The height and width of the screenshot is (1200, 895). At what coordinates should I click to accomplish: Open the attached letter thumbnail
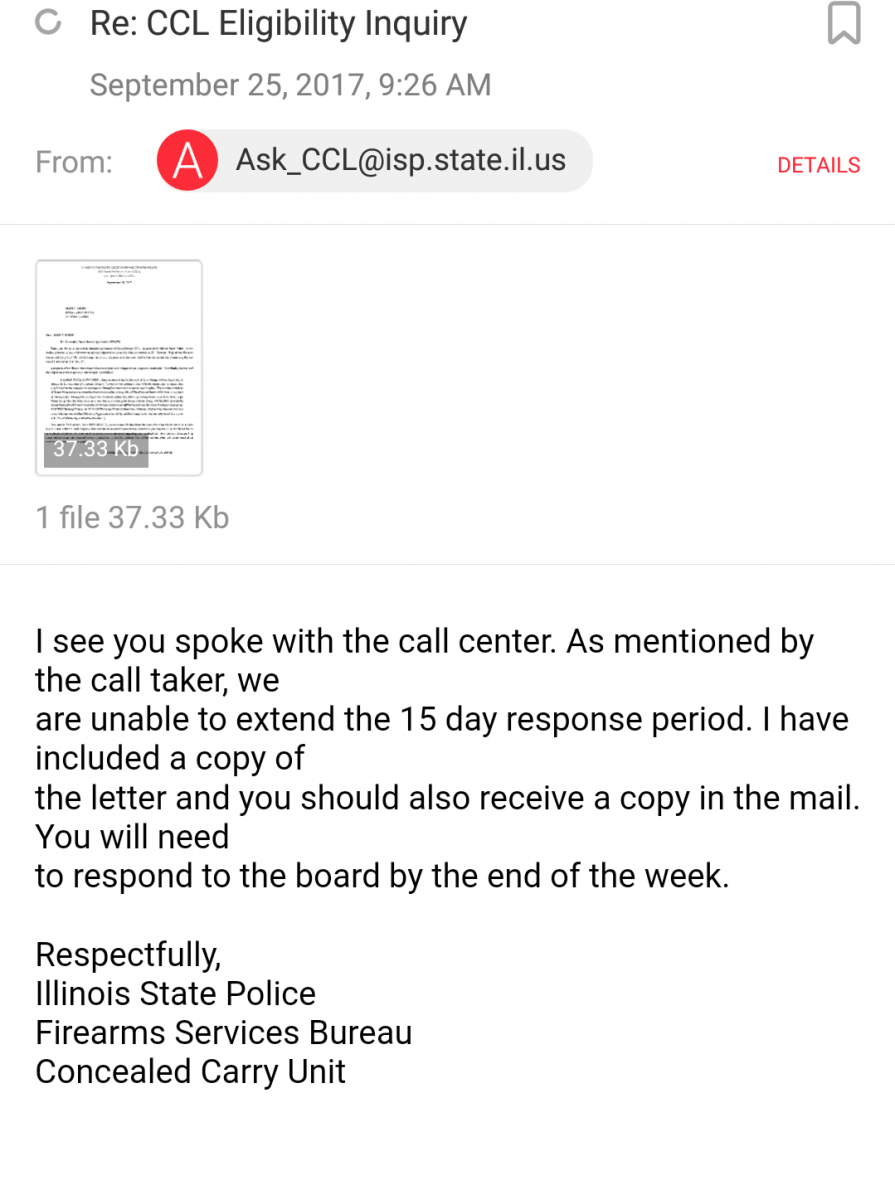119,367
